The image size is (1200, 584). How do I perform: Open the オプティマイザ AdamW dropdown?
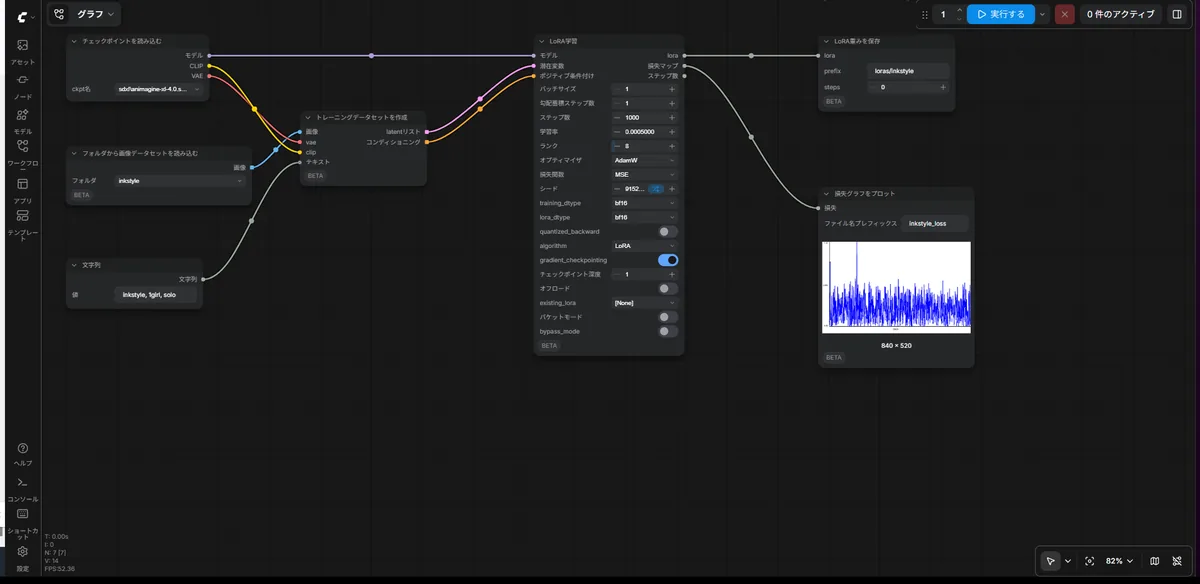[644, 160]
